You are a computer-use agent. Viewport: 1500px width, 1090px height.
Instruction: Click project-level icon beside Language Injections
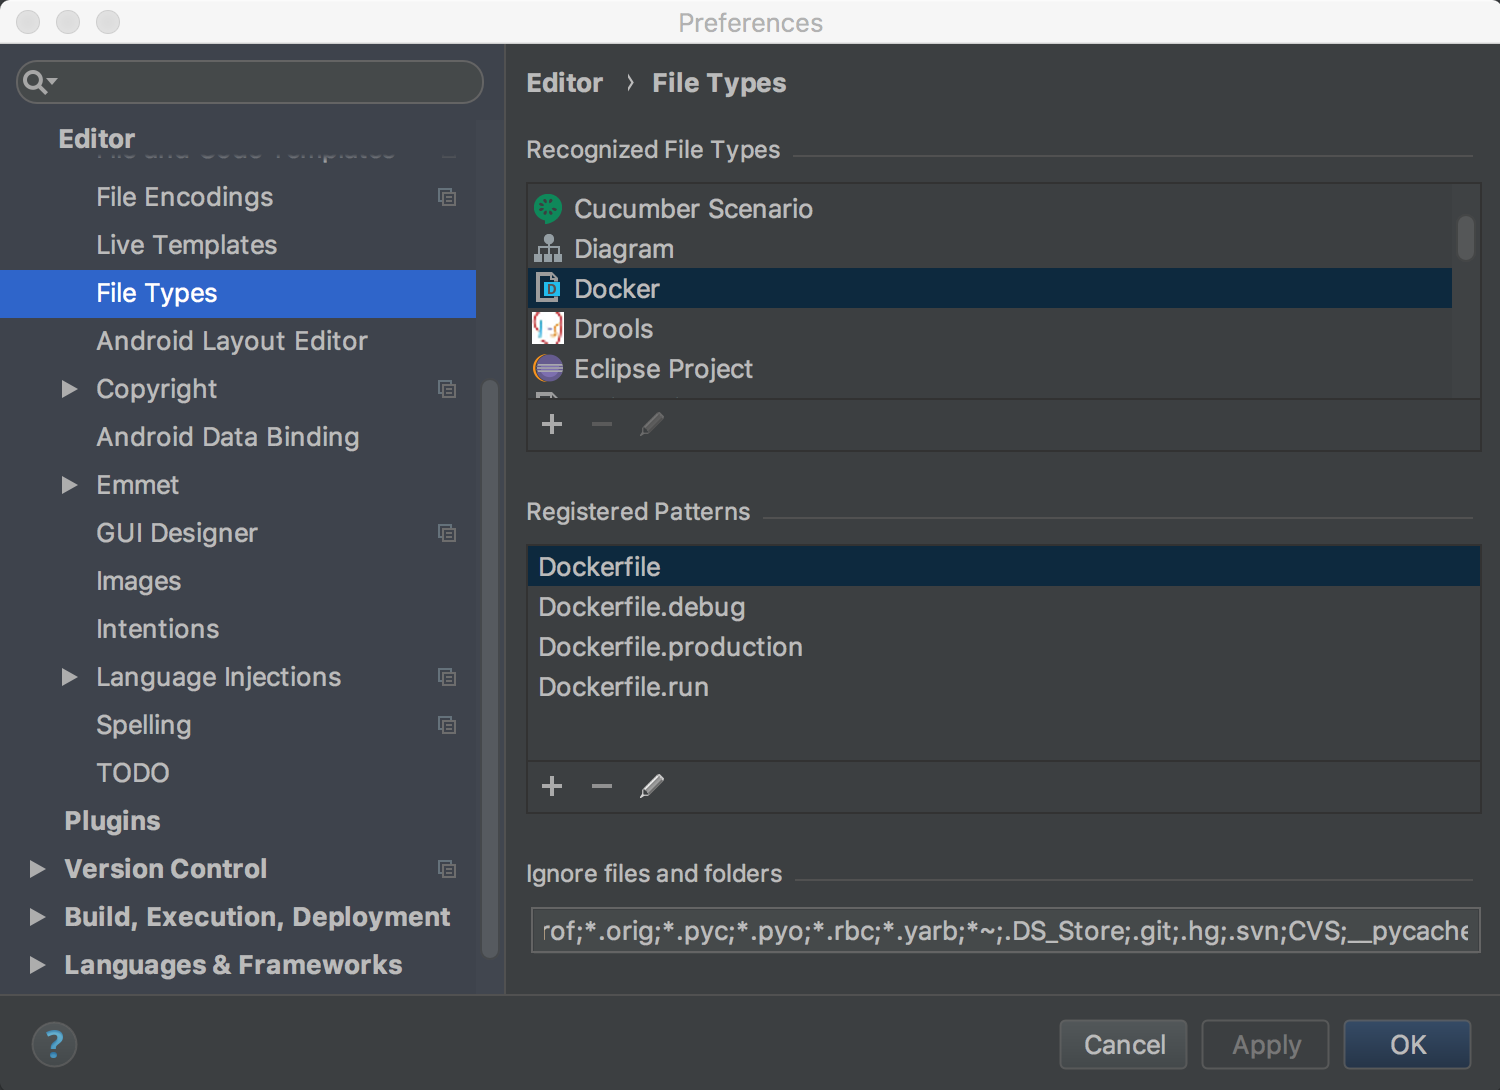447,677
